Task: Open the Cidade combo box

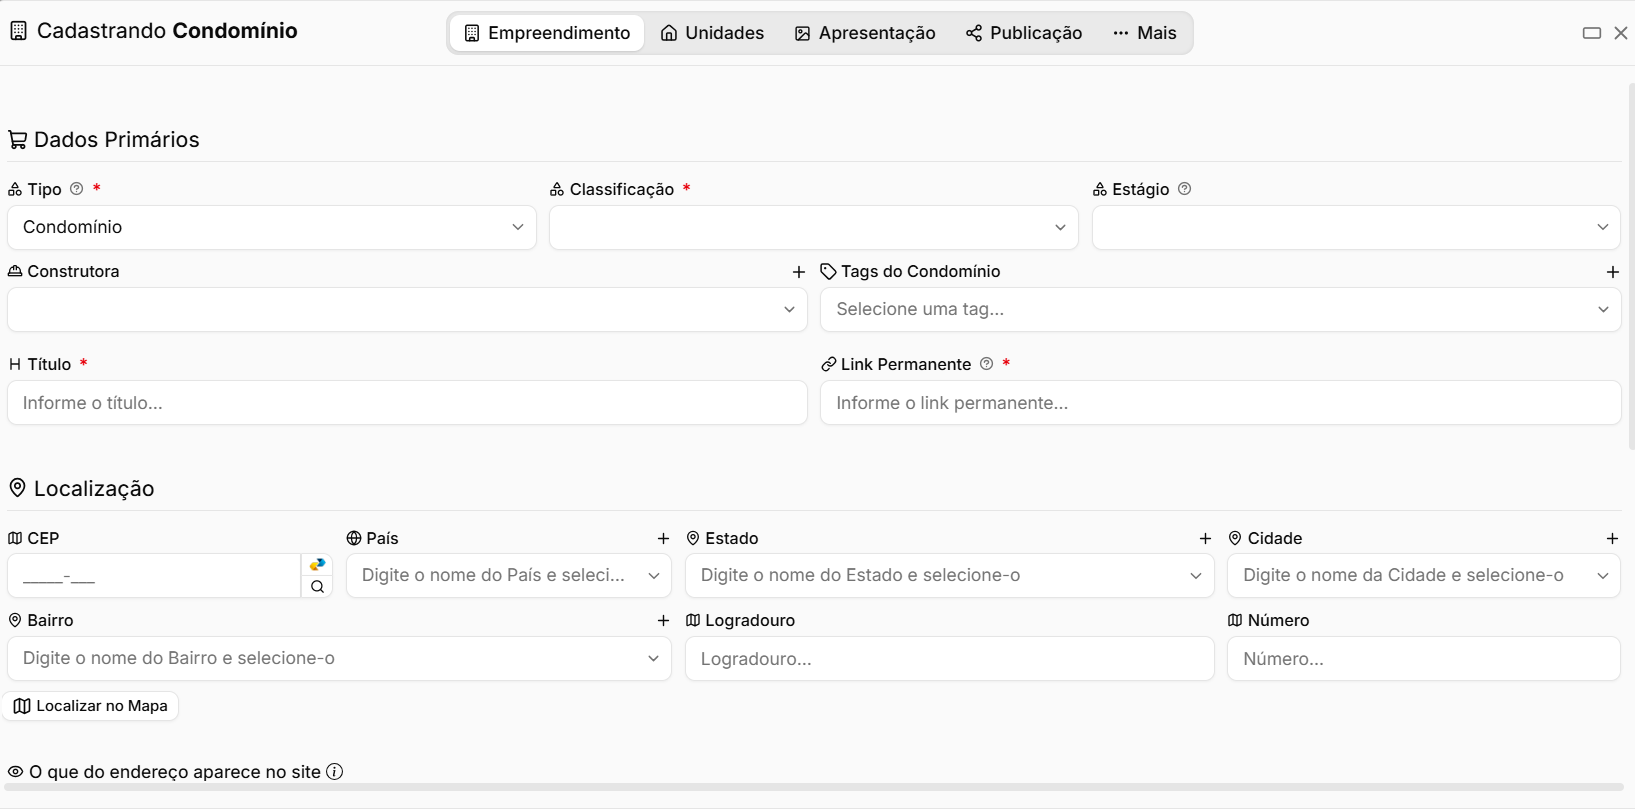Action: coord(1424,576)
